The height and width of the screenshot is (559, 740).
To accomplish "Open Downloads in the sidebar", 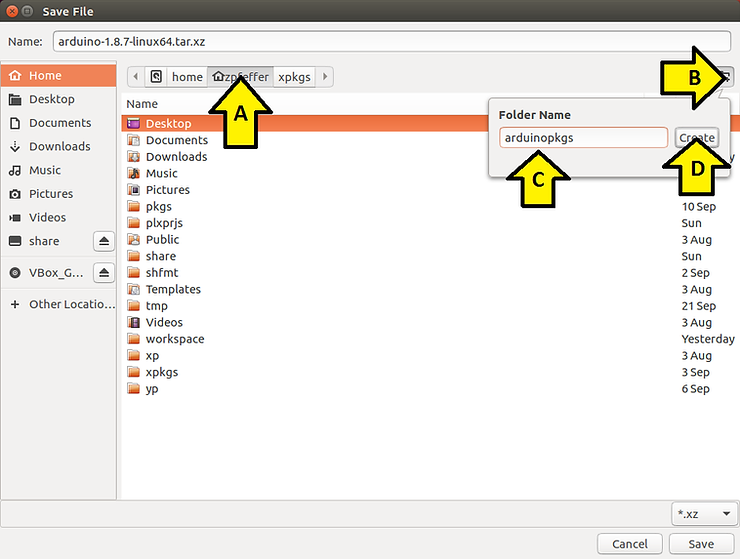I will click(59, 147).
